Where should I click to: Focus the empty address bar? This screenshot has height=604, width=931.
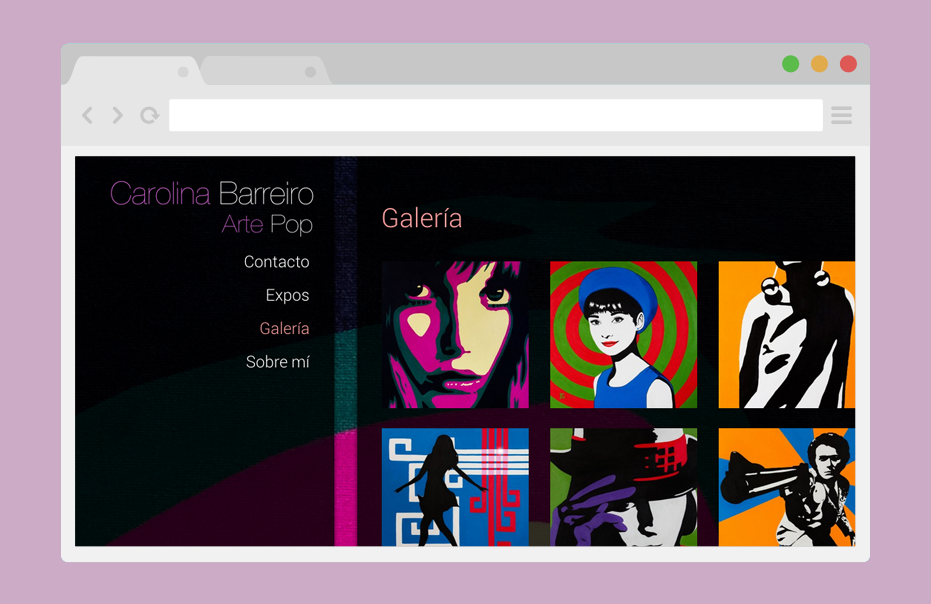coord(496,115)
